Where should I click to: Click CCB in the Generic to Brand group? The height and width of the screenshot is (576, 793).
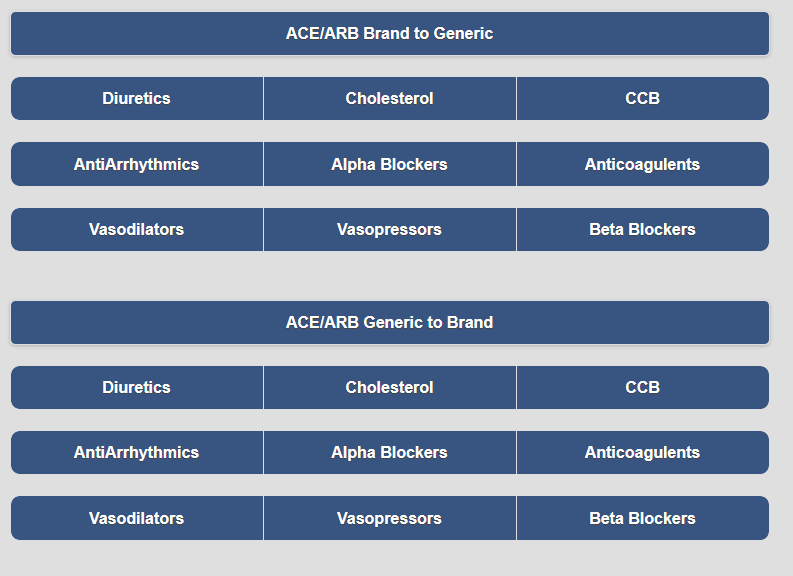pyautogui.click(x=643, y=387)
